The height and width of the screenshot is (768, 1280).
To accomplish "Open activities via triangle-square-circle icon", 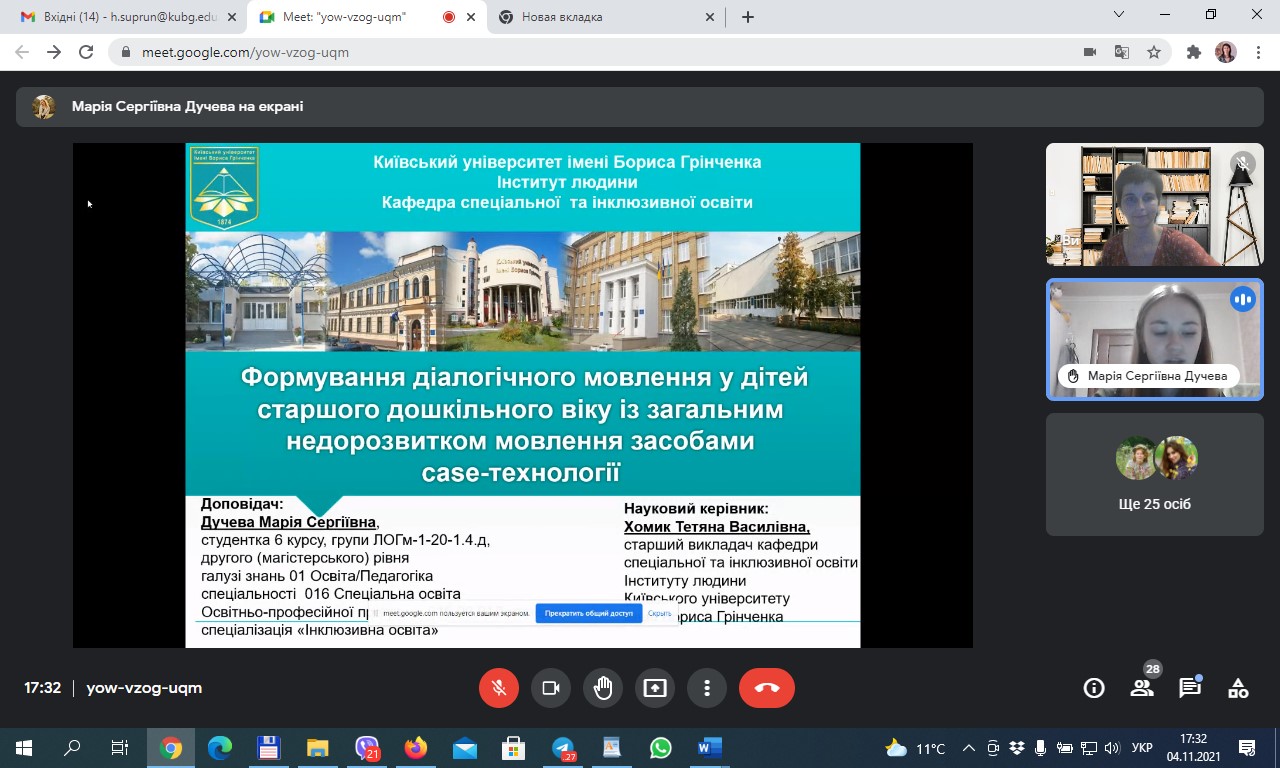I will (1237, 688).
